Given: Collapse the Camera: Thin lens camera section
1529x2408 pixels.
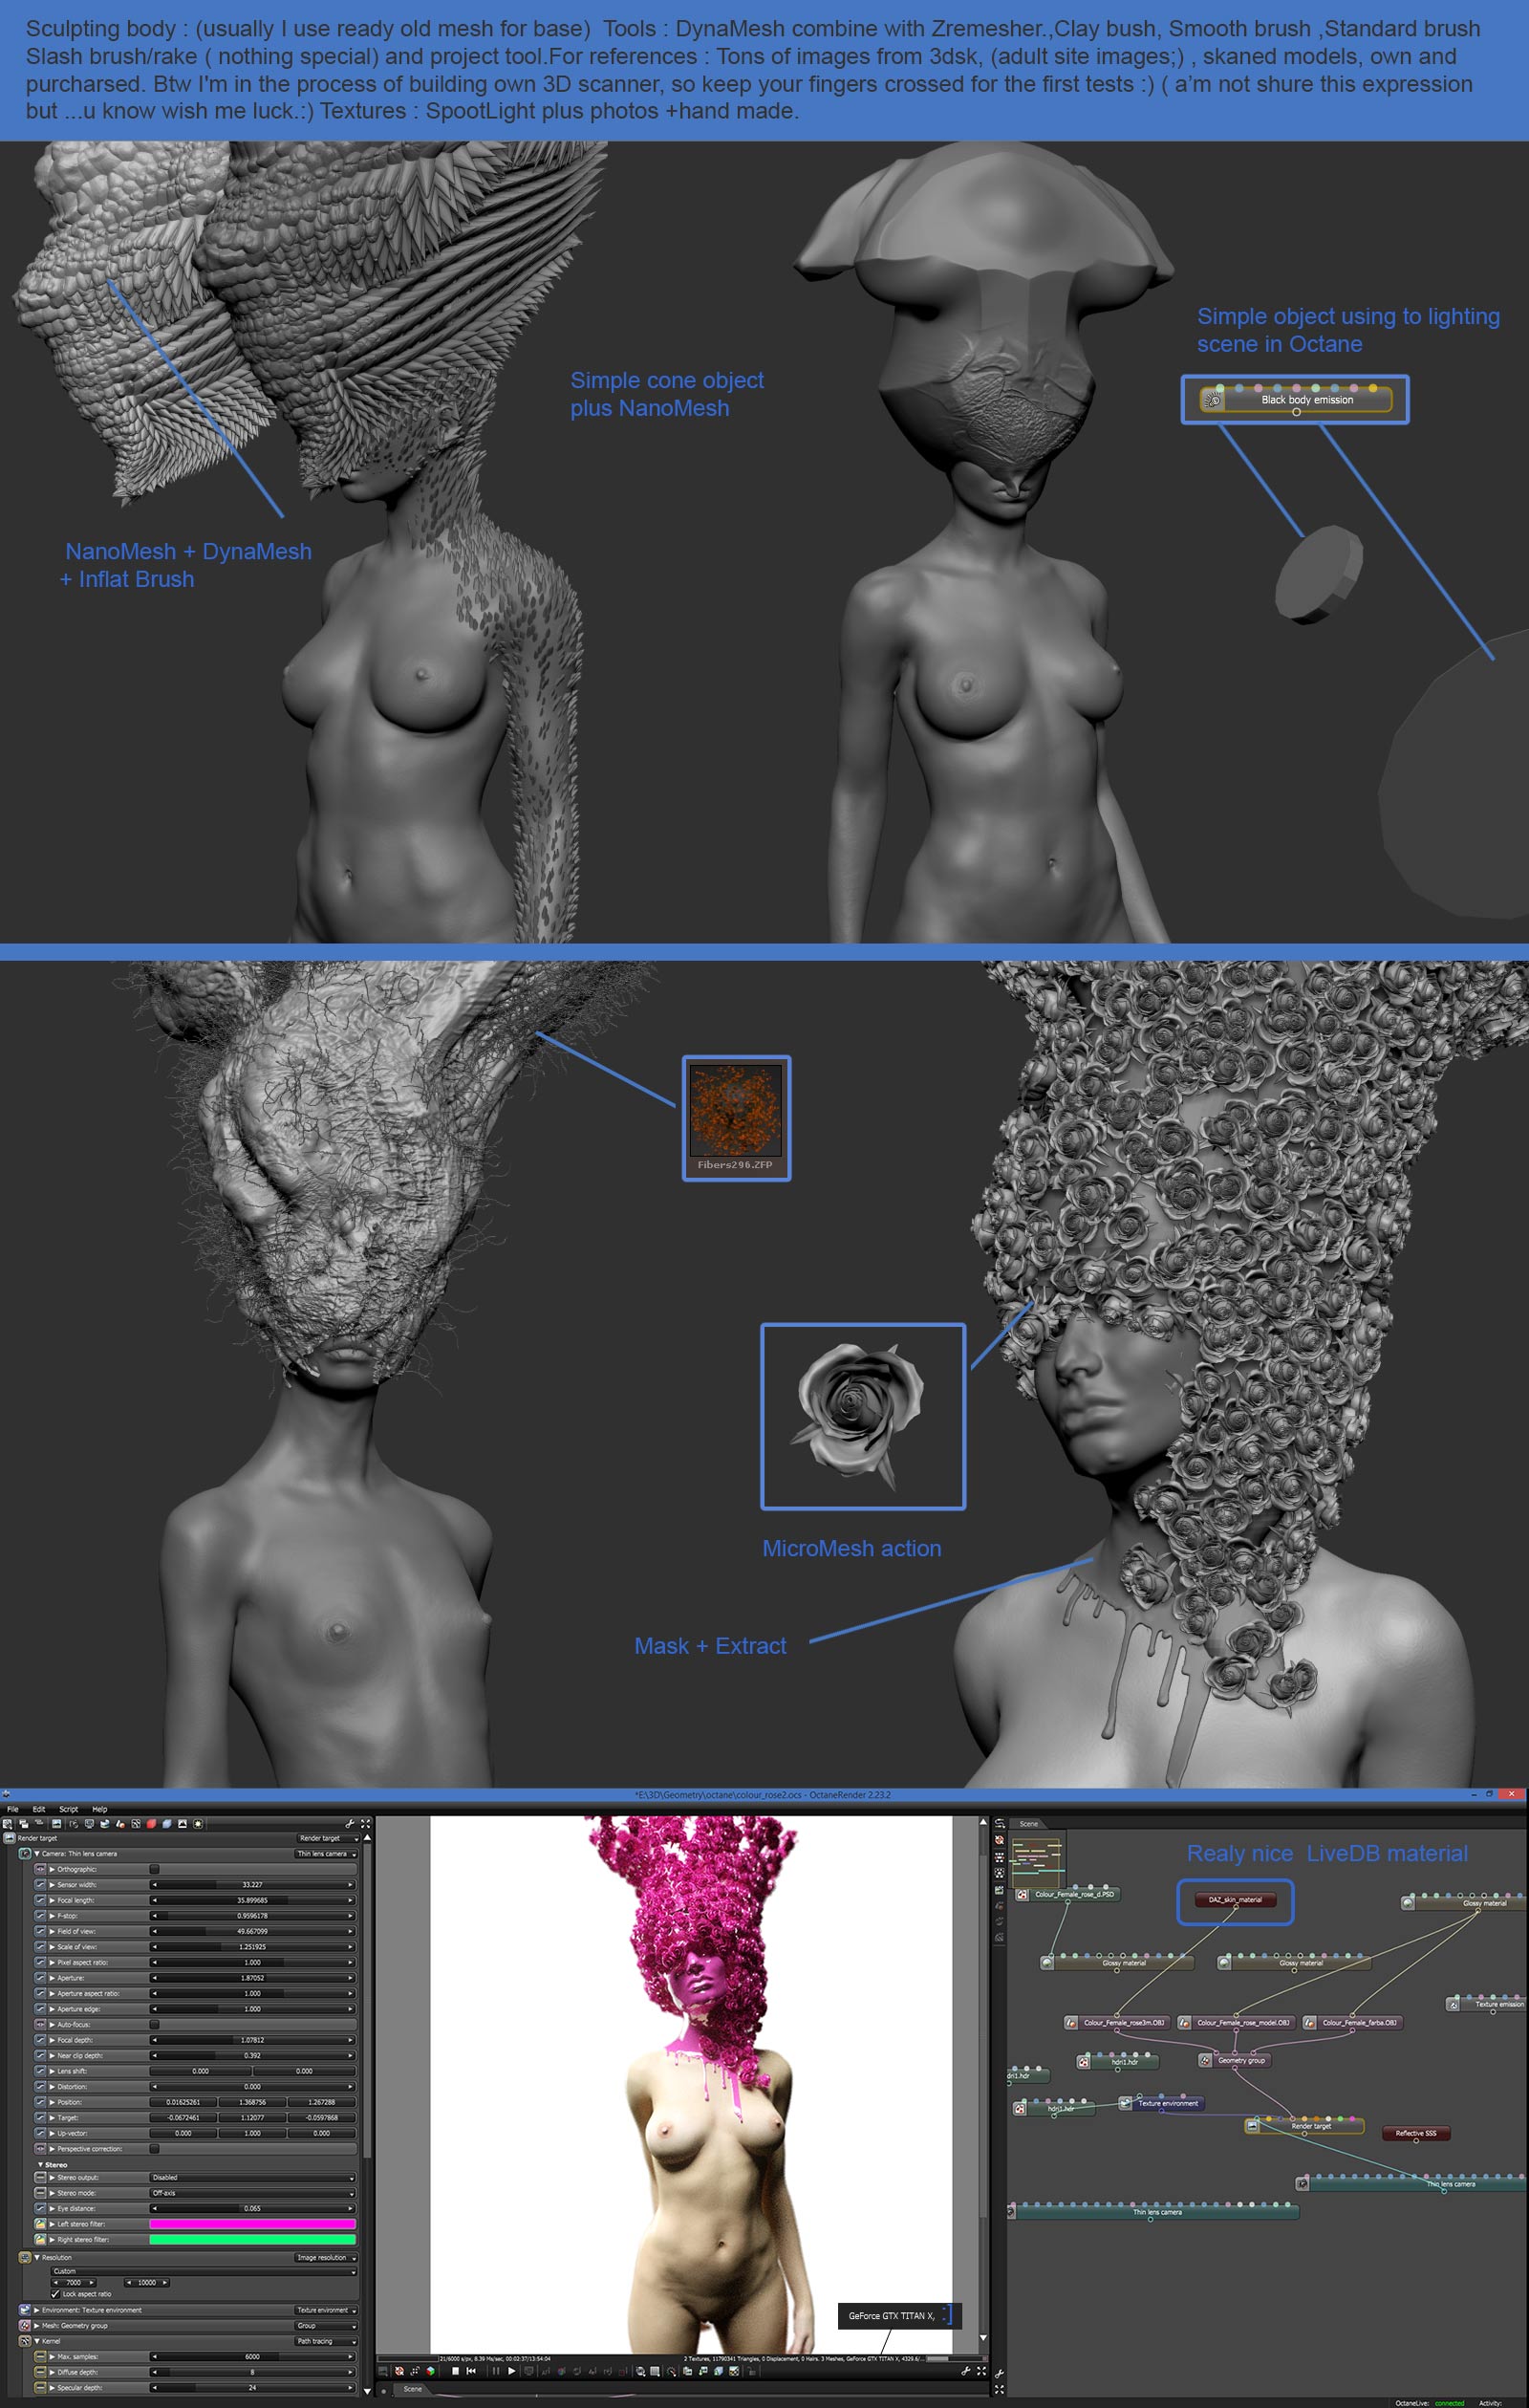Looking at the screenshot, I should 37,1854.
